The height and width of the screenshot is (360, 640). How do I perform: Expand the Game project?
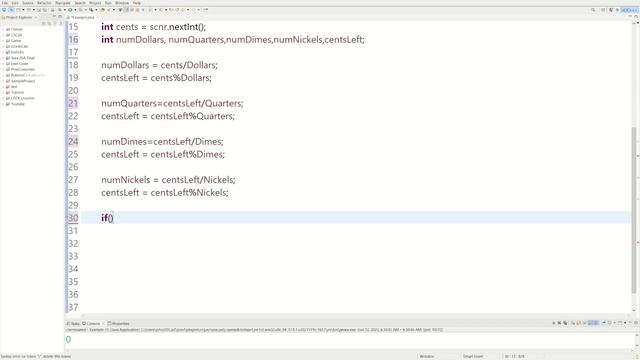tap(3, 41)
